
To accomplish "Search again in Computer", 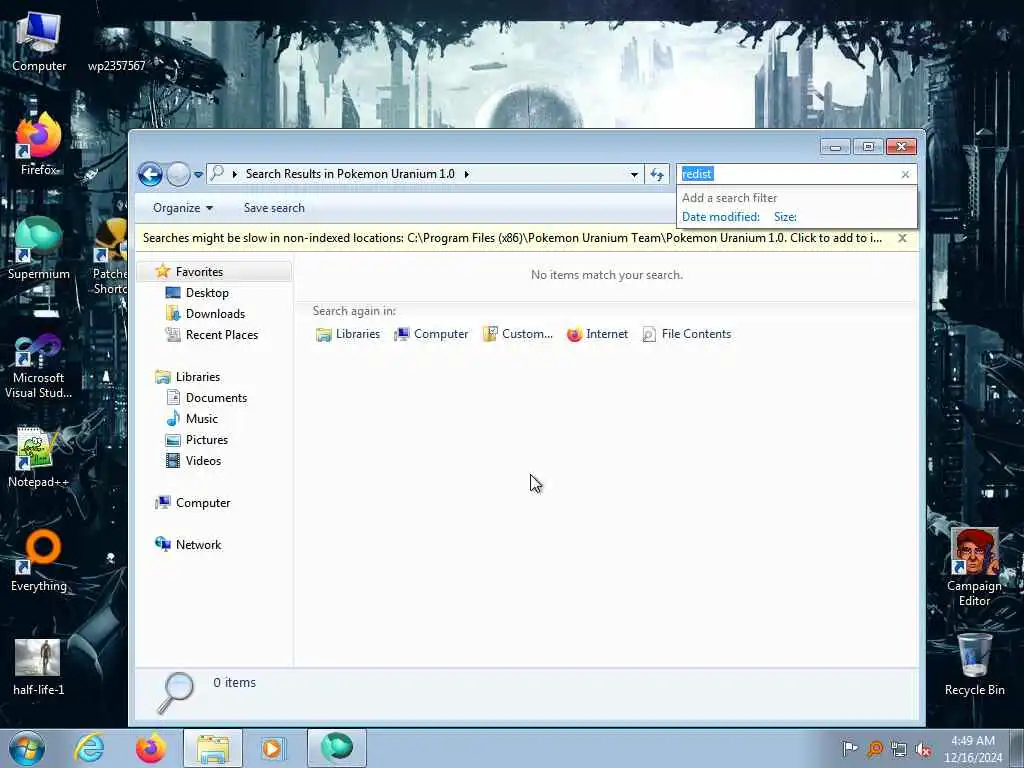I will 431,334.
